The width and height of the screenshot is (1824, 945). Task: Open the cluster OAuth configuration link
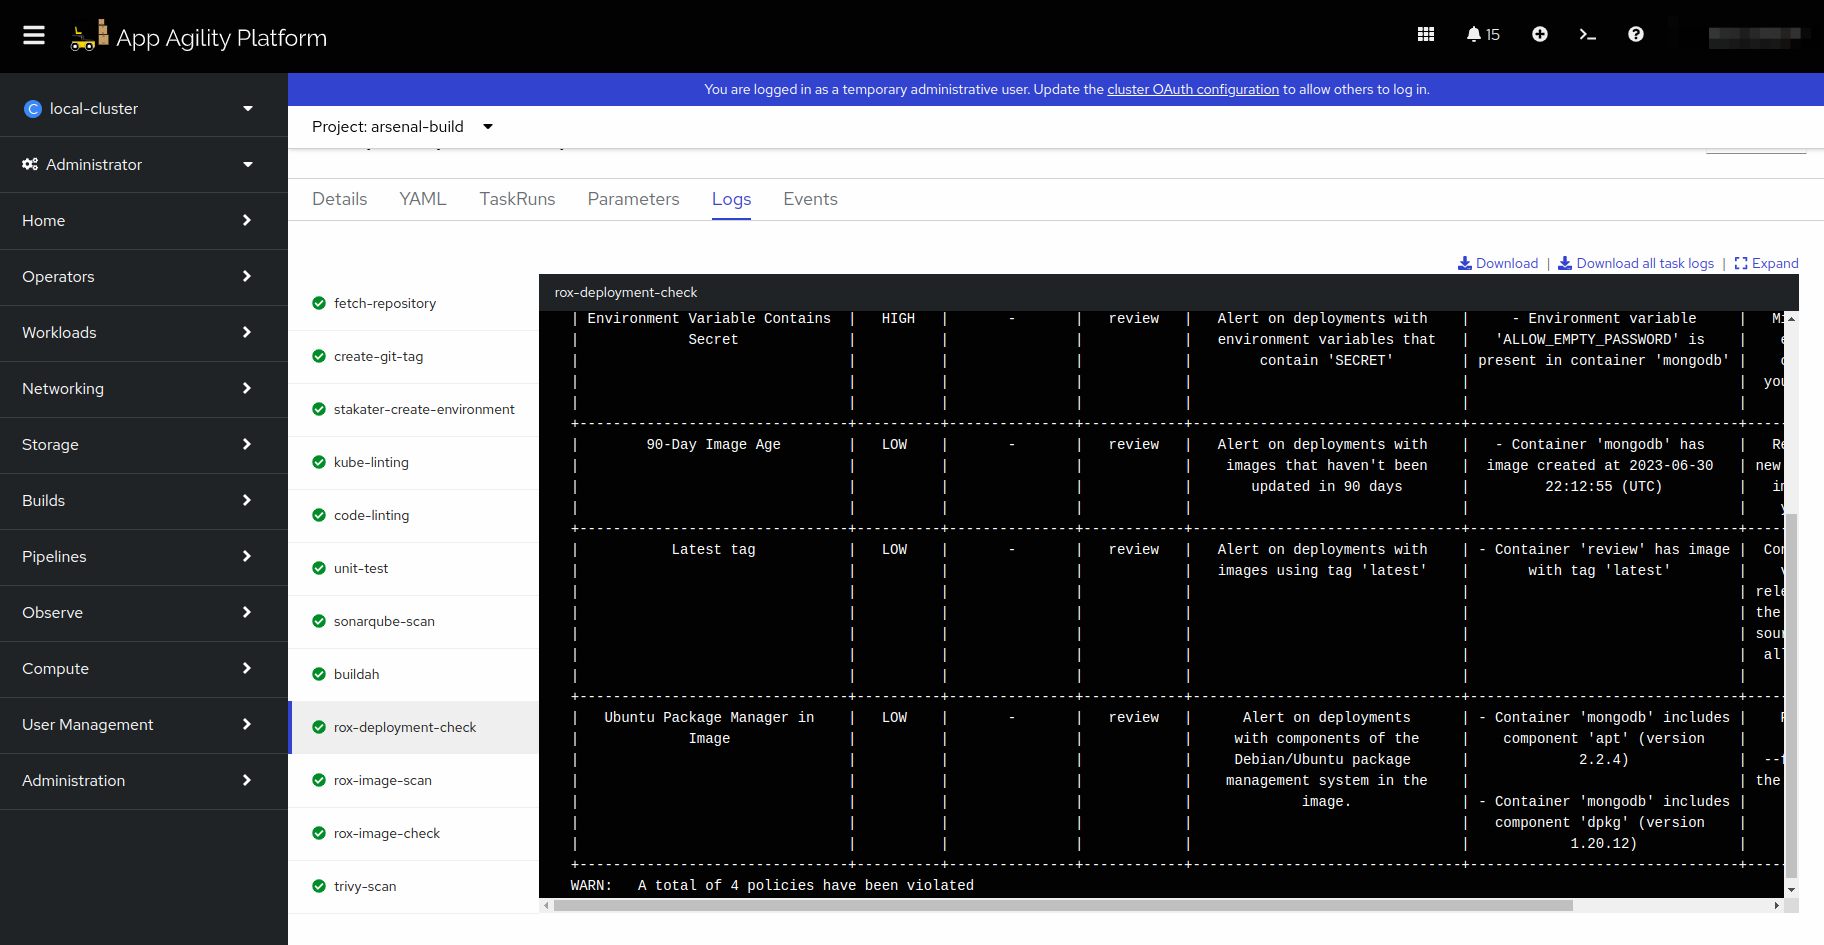click(1192, 89)
